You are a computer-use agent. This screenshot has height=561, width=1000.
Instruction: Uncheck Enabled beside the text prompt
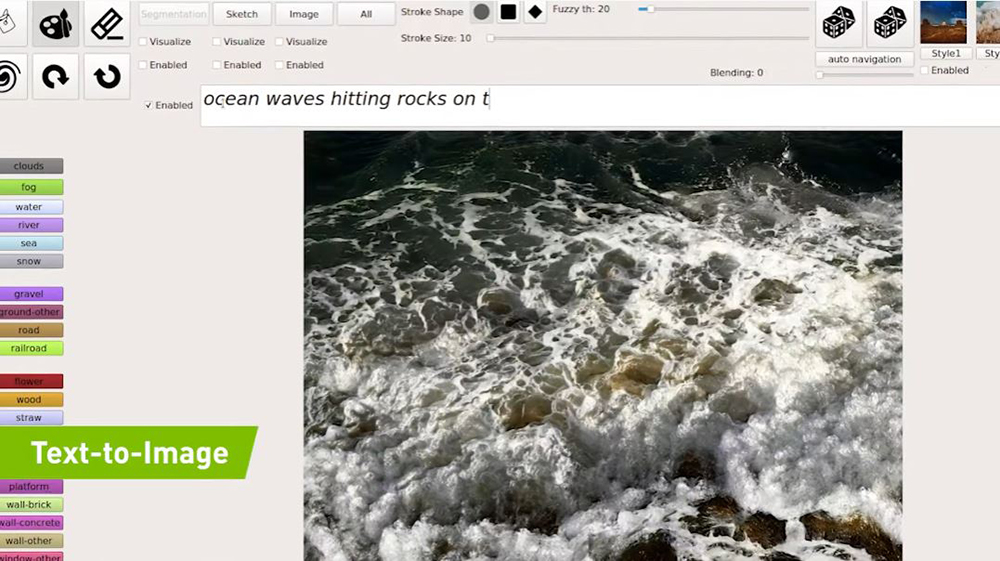pyautogui.click(x=149, y=105)
